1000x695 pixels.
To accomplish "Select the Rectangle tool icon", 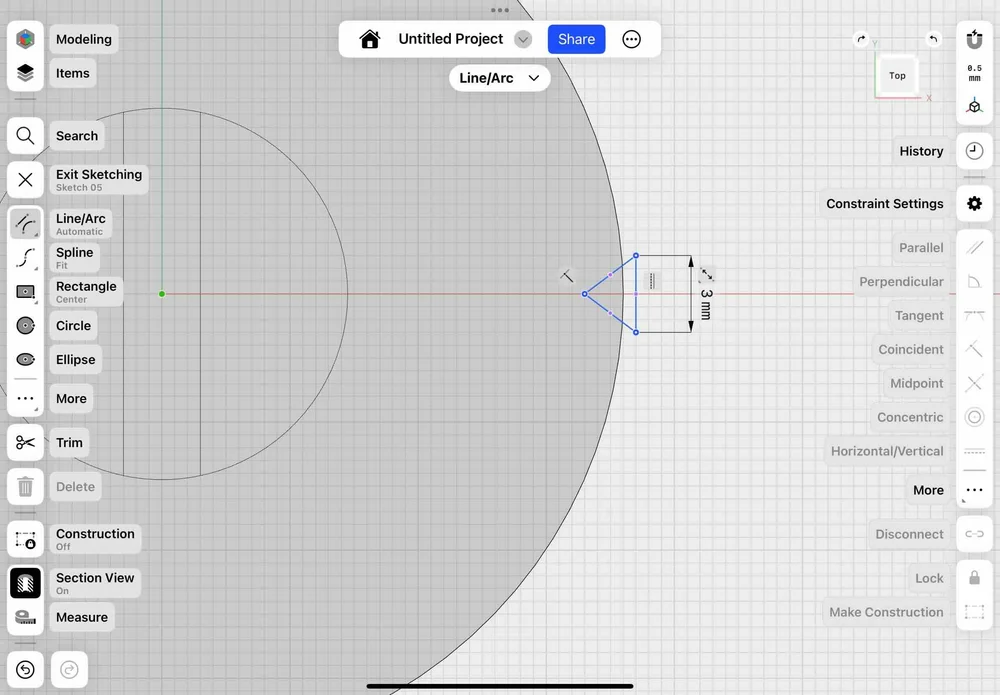I will click(26, 291).
